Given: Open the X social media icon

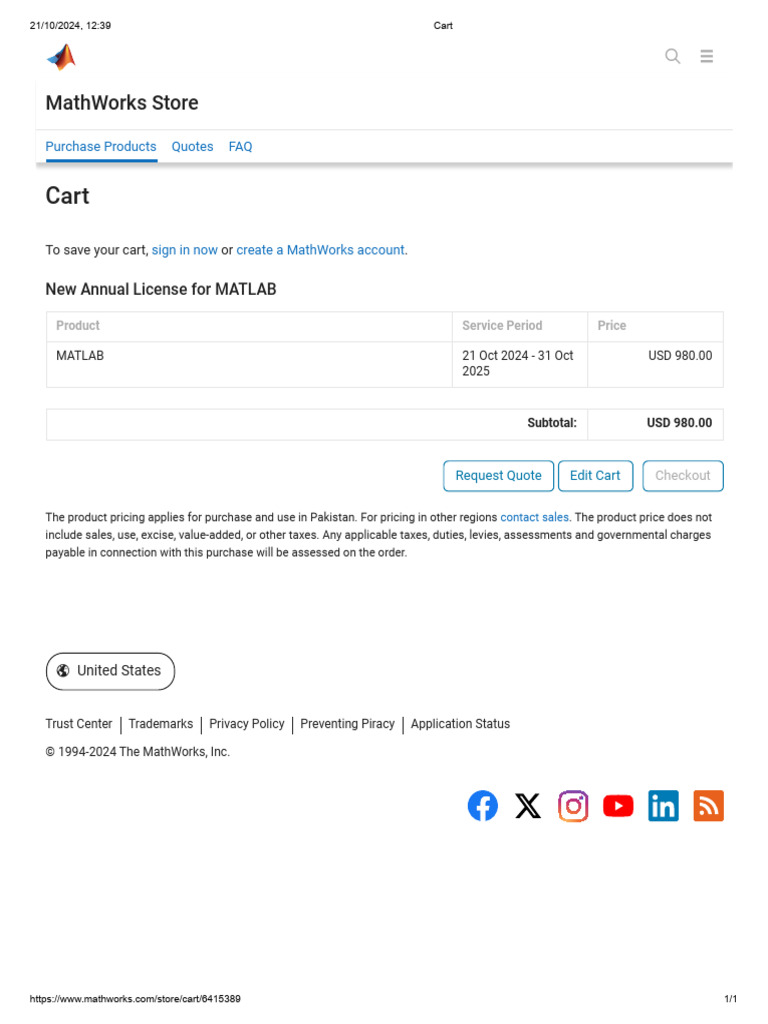Looking at the screenshot, I should click(x=528, y=806).
